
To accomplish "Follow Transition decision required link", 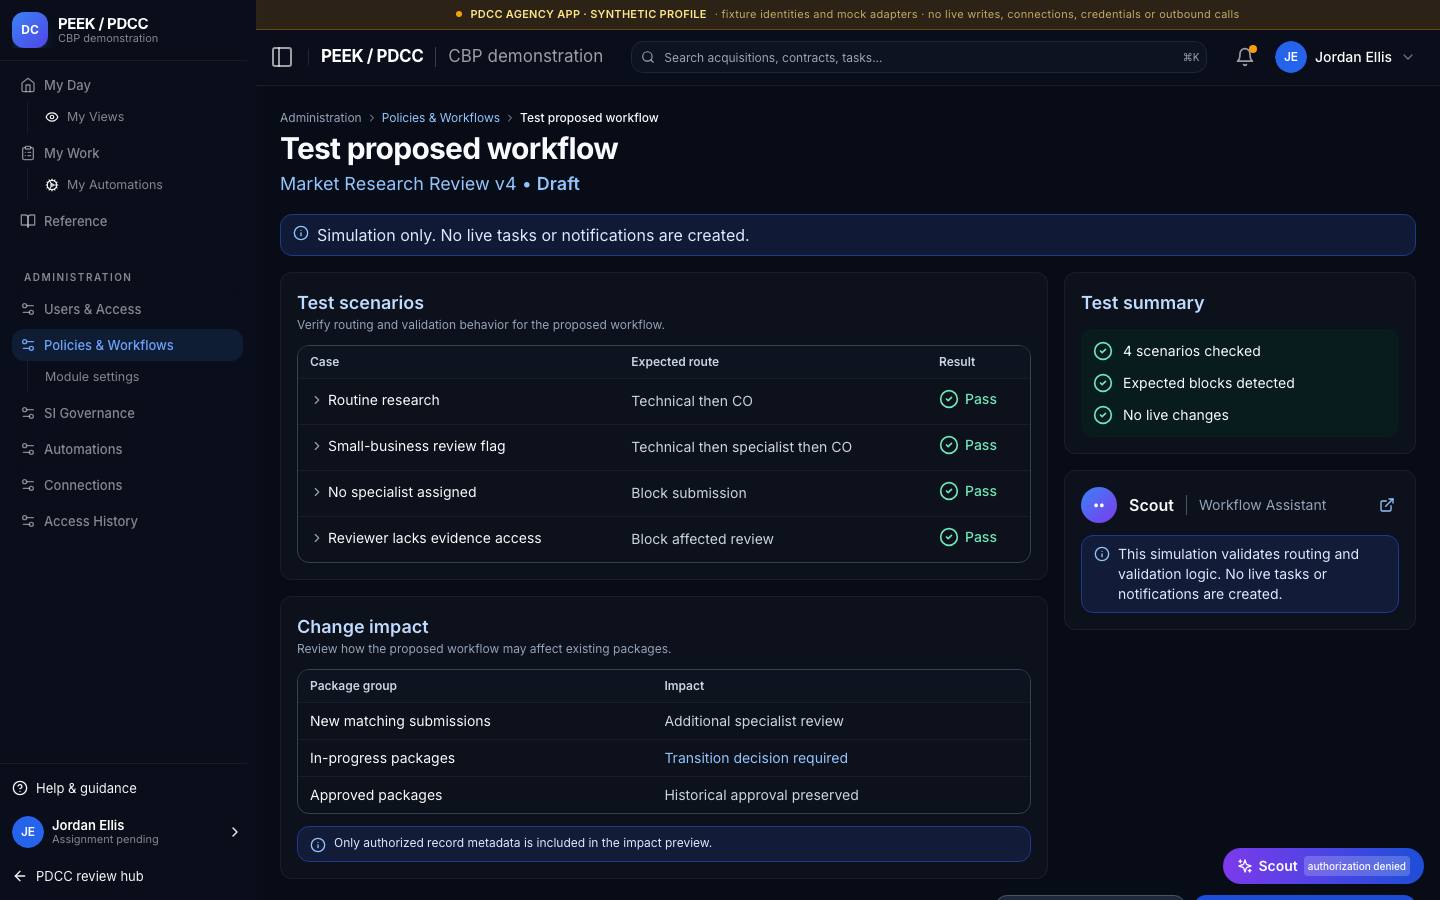I will [756, 758].
